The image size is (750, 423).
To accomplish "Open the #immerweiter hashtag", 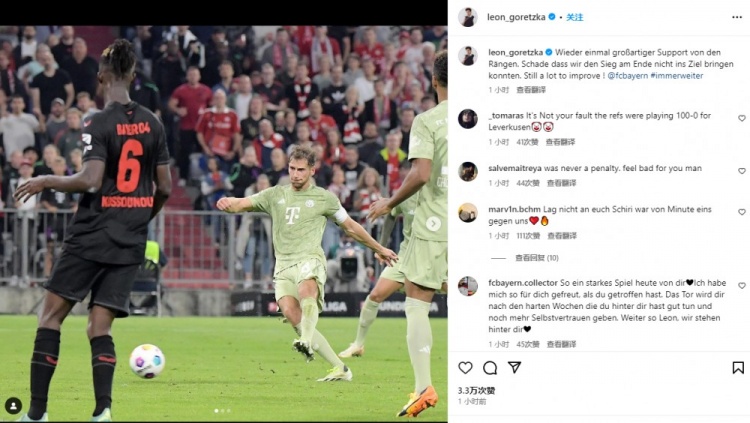I will point(677,76).
